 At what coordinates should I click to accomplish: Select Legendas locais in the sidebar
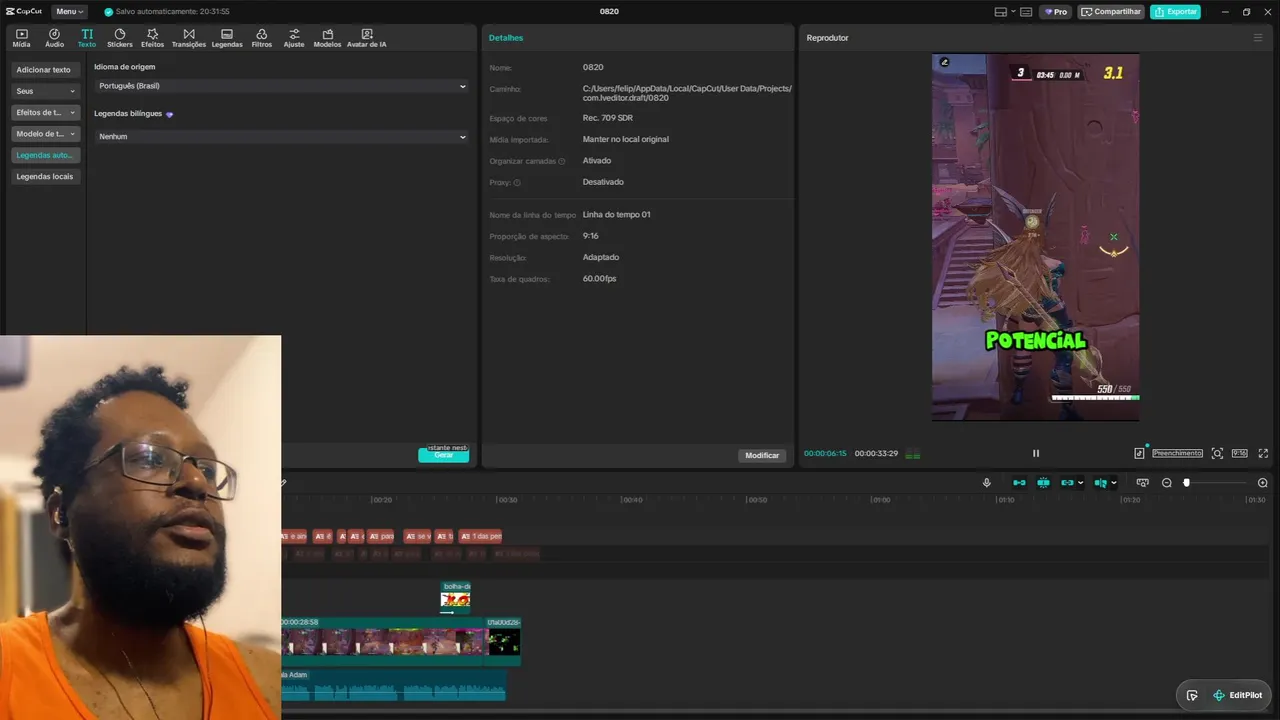click(45, 176)
